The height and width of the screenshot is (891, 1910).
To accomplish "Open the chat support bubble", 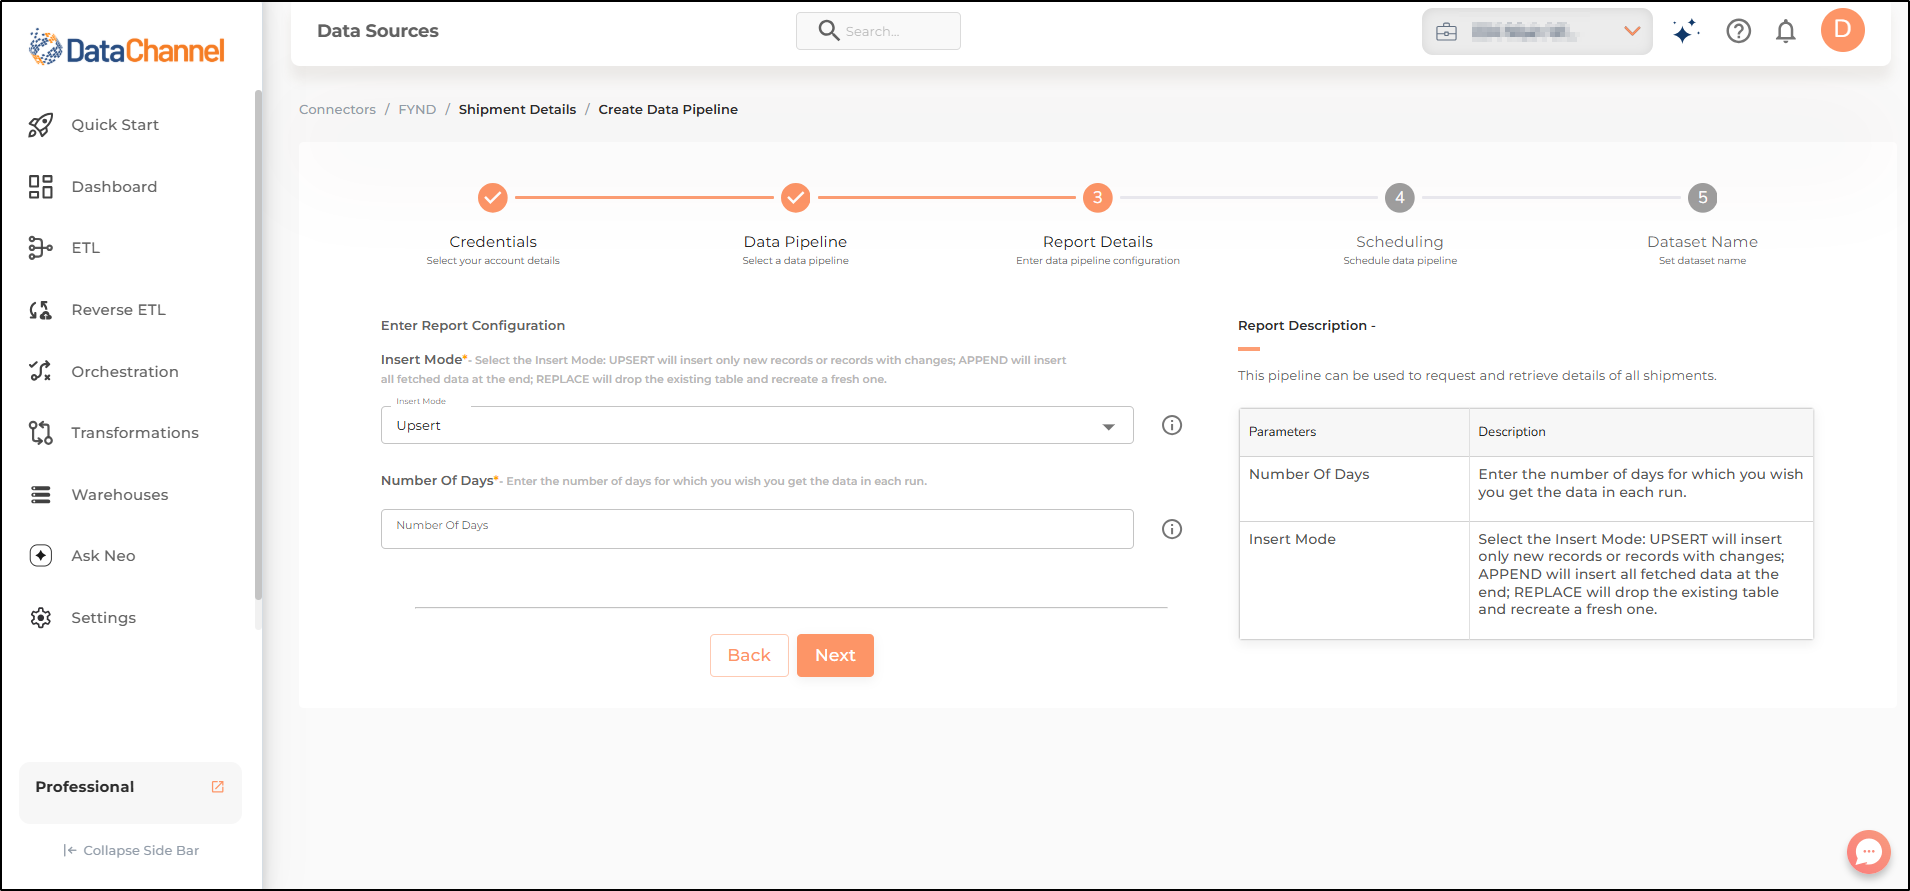I will 1868,852.
